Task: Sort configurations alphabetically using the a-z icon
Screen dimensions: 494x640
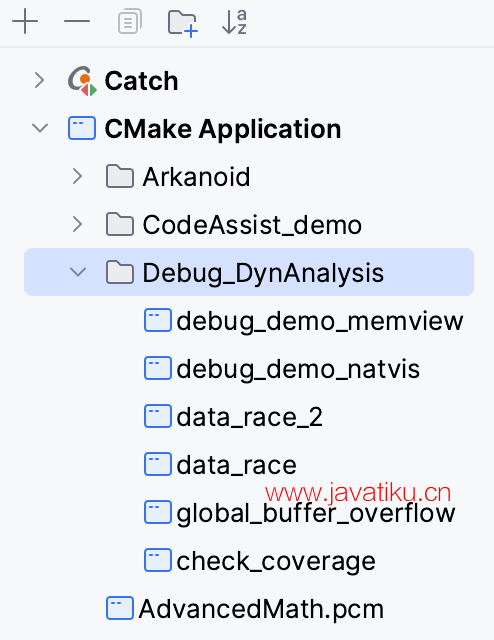Action: pyautogui.click(x=234, y=22)
